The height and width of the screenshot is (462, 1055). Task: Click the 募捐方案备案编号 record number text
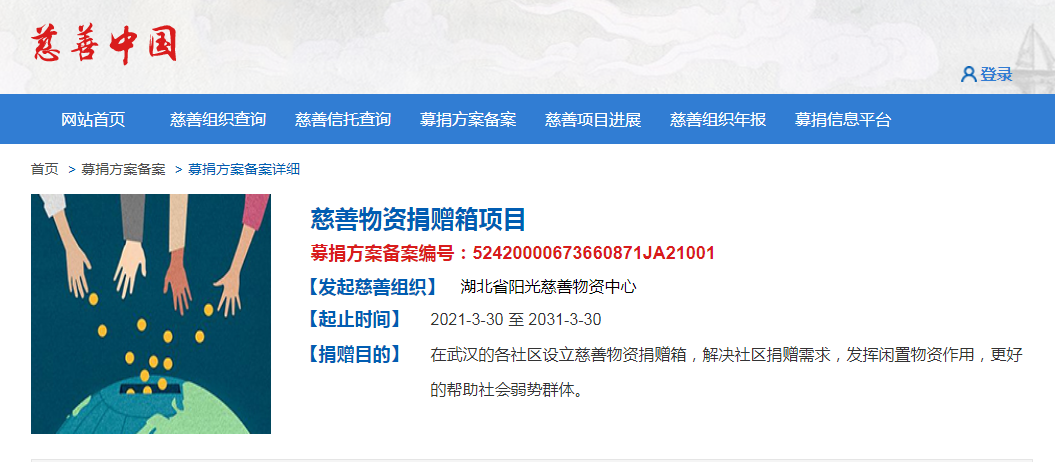coord(512,253)
